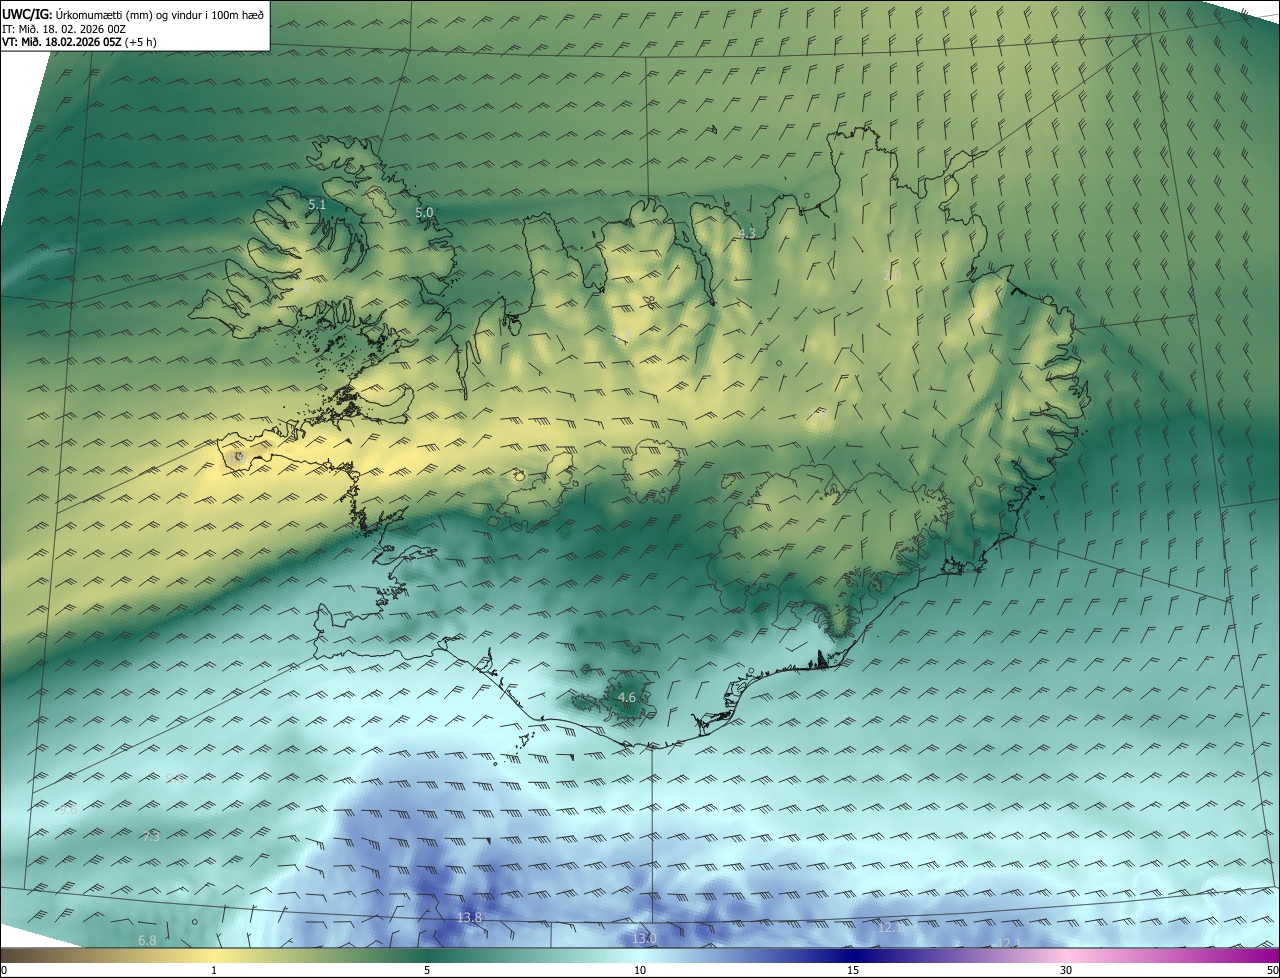This screenshot has height=978, width=1280.
Task: Click the initial time line "IT: Mið. 18. 02. 2026 00Z"
Action: pyautogui.click(x=64, y=28)
